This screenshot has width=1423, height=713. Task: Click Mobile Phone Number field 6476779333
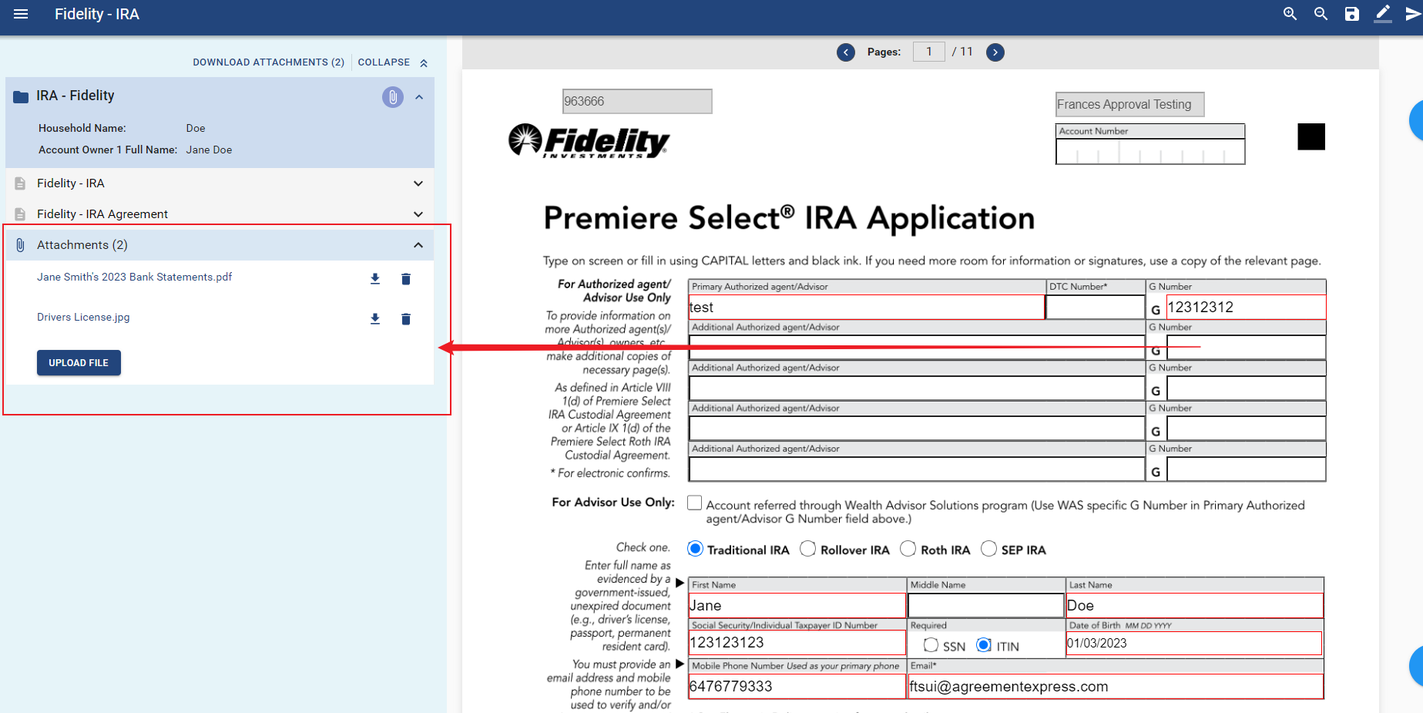pos(797,686)
